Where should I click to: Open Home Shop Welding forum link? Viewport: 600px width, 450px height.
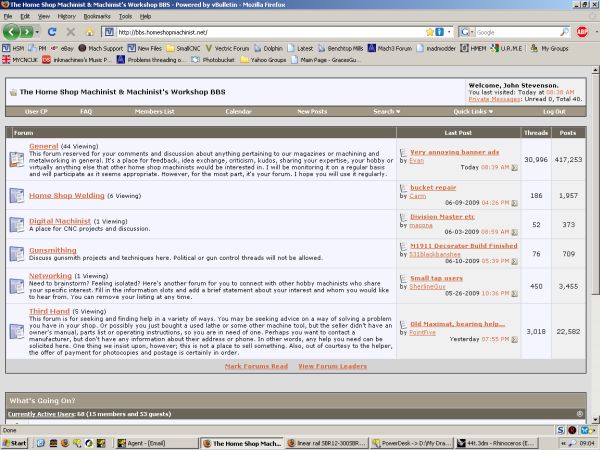tap(67, 196)
